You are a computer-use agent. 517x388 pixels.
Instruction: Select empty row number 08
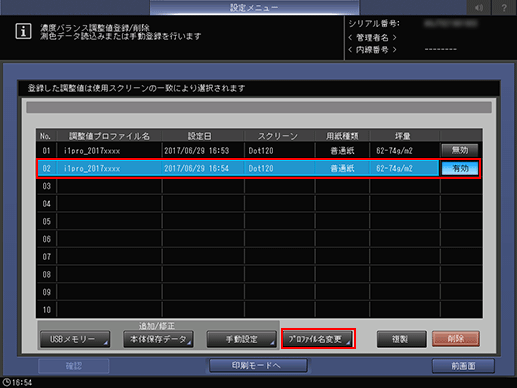click(46, 274)
